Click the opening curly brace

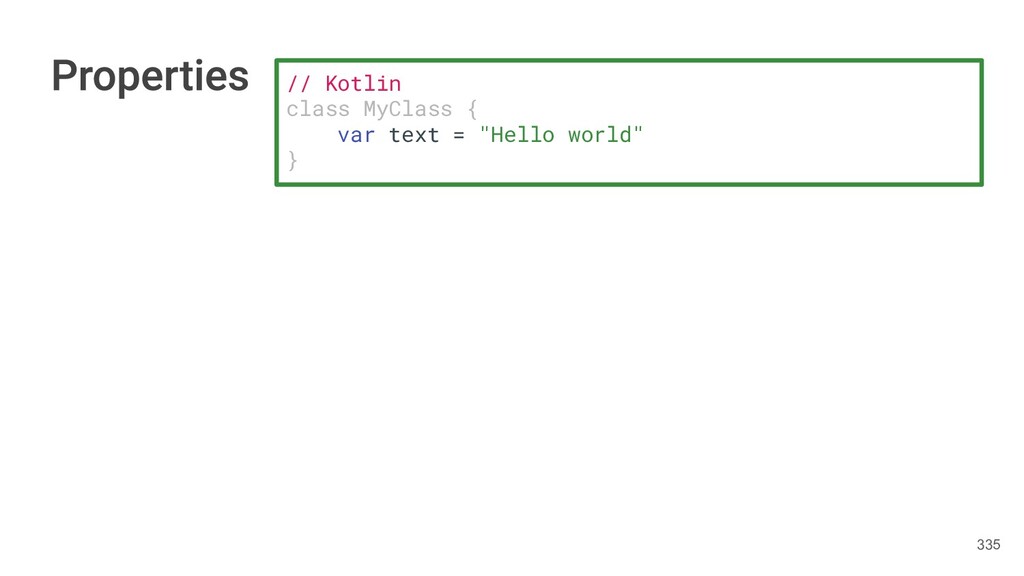(472, 108)
